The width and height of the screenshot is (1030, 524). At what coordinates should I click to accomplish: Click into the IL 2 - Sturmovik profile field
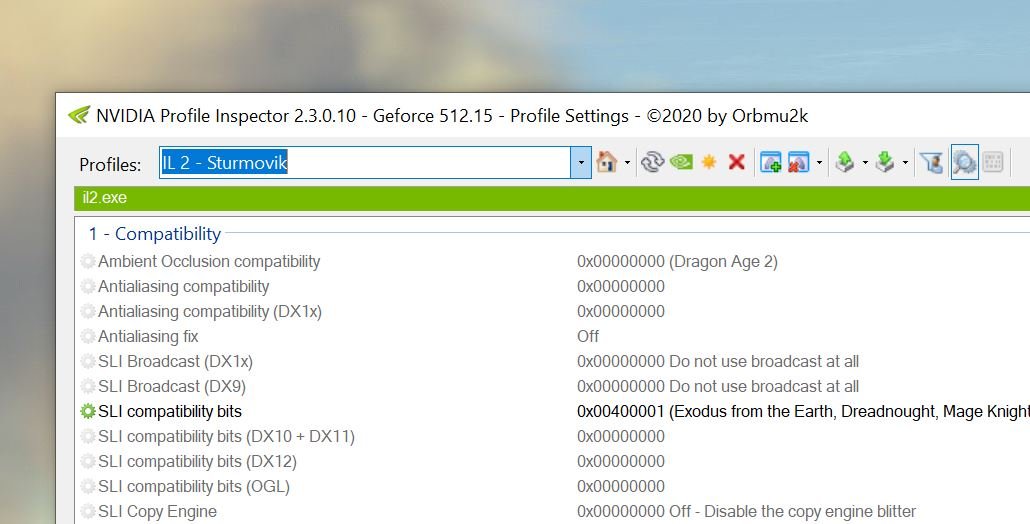365,162
